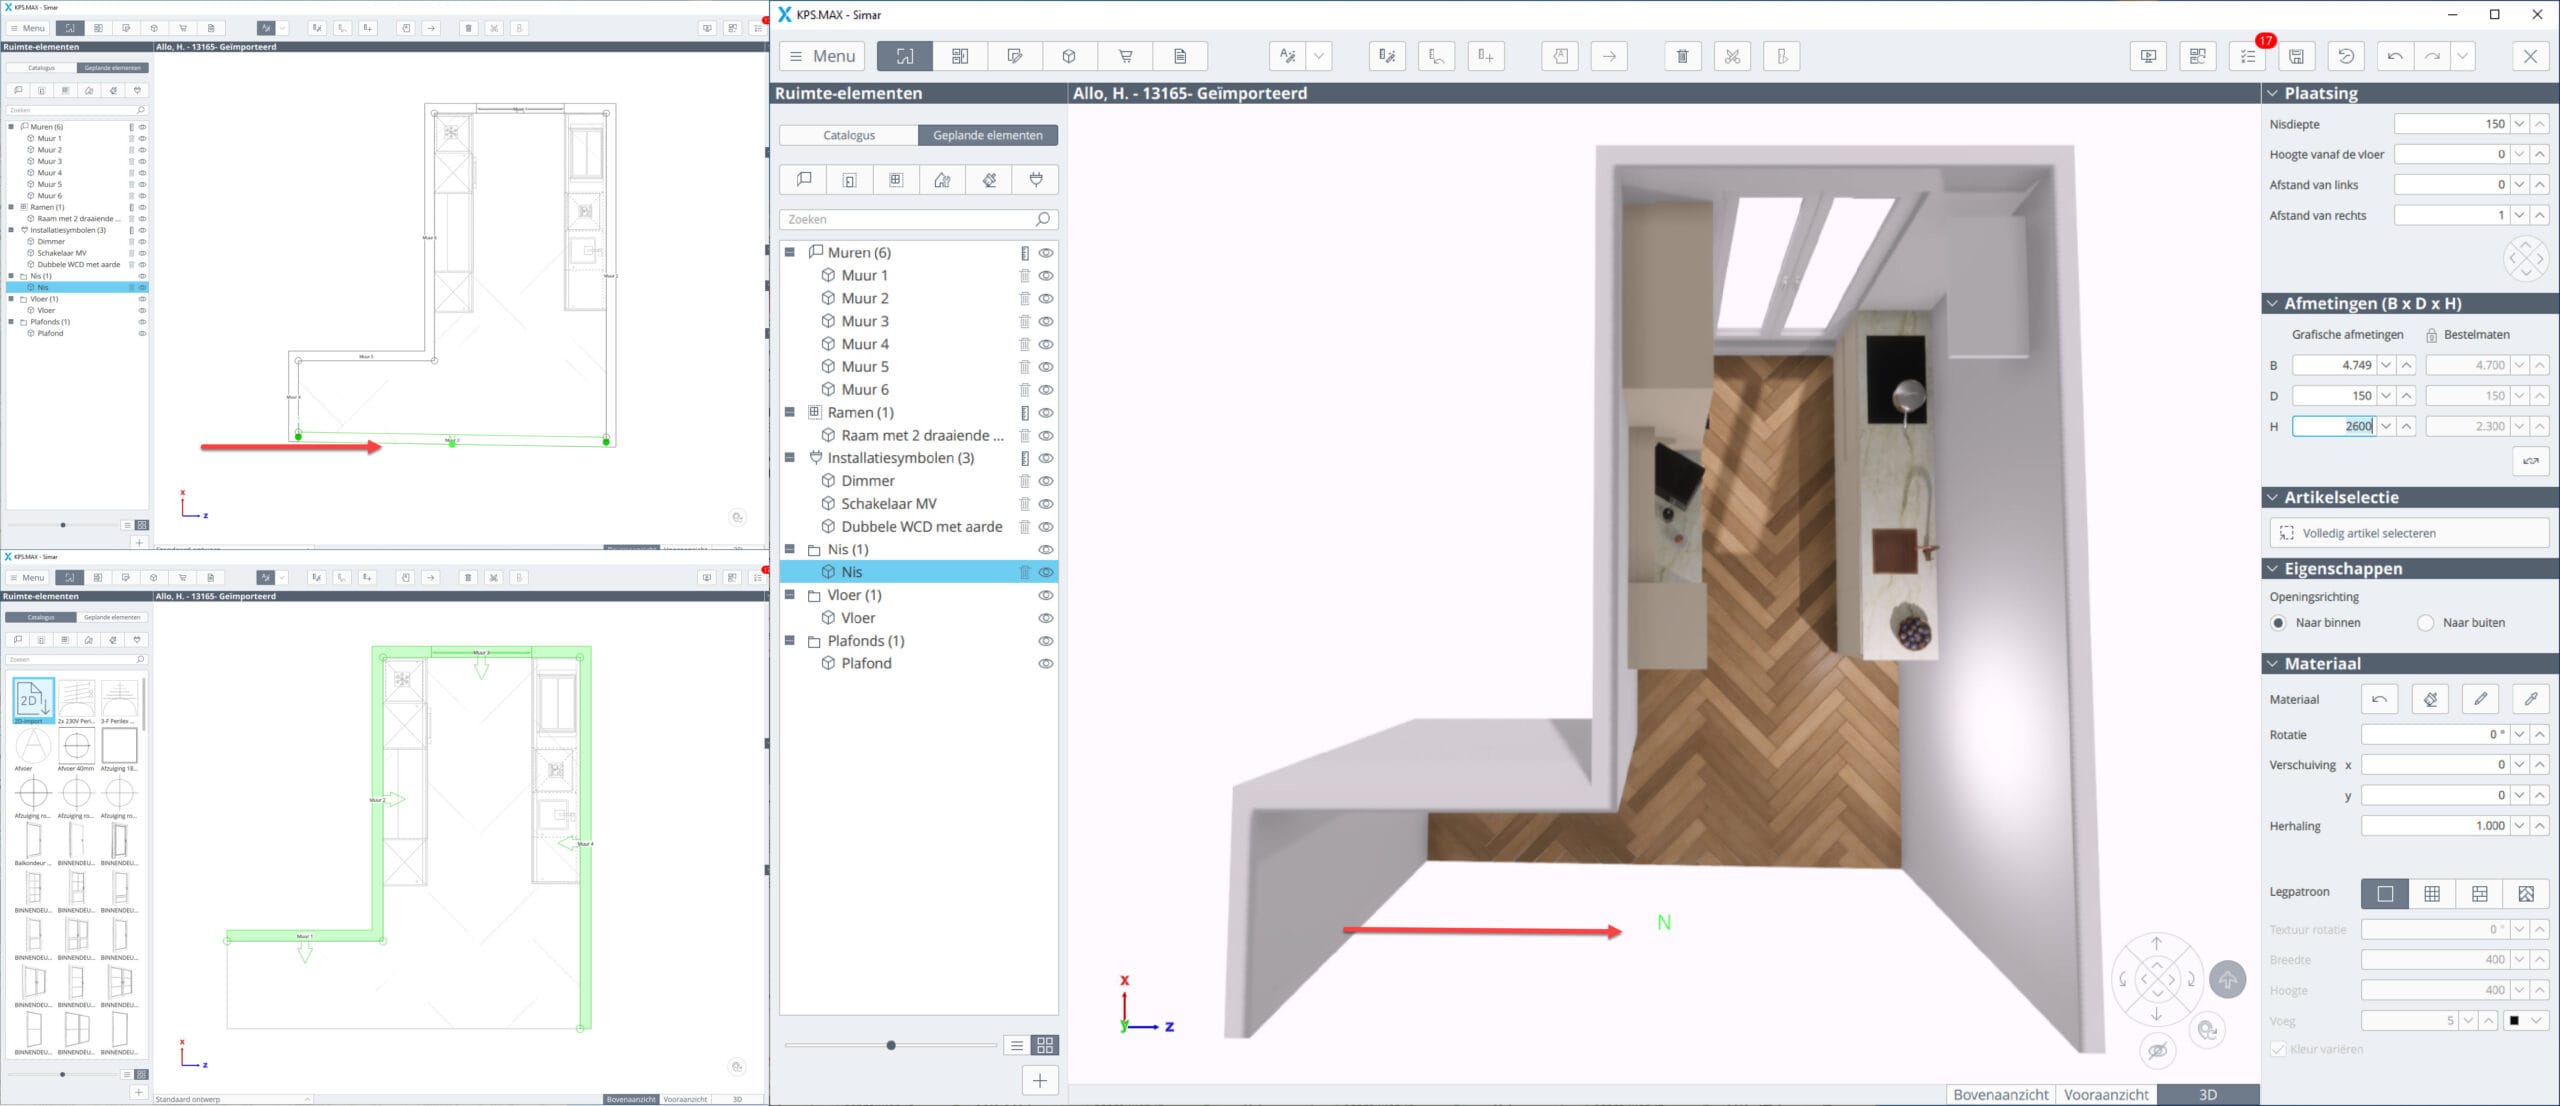Click the save floppy disk icon
This screenshot has width=2560, height=1106.
tap(2297, 56)
